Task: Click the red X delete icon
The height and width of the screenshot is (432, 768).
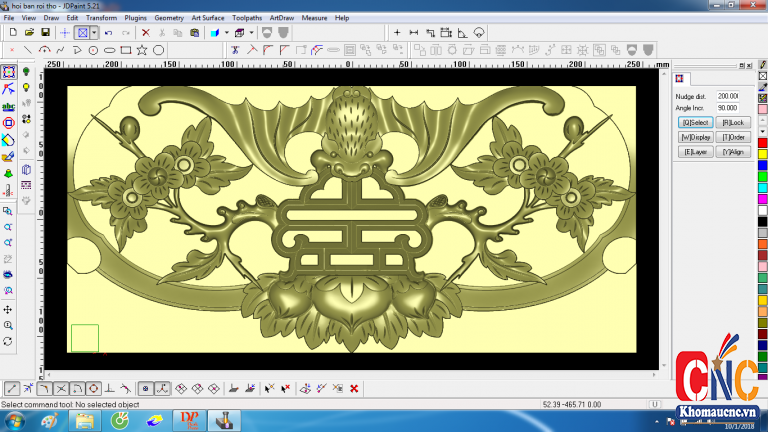Action: (146, 33)
